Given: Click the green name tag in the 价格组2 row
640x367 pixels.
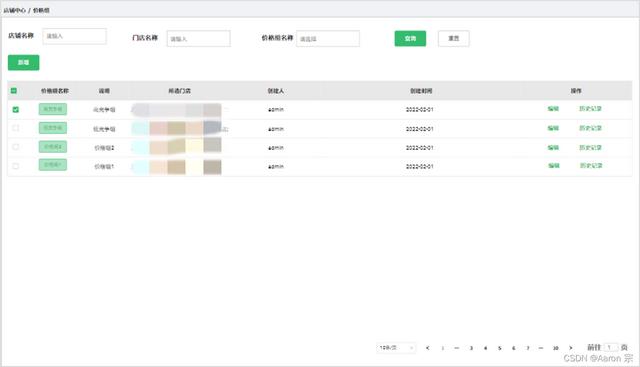Looking at the screenshot, I should (53, 147).
